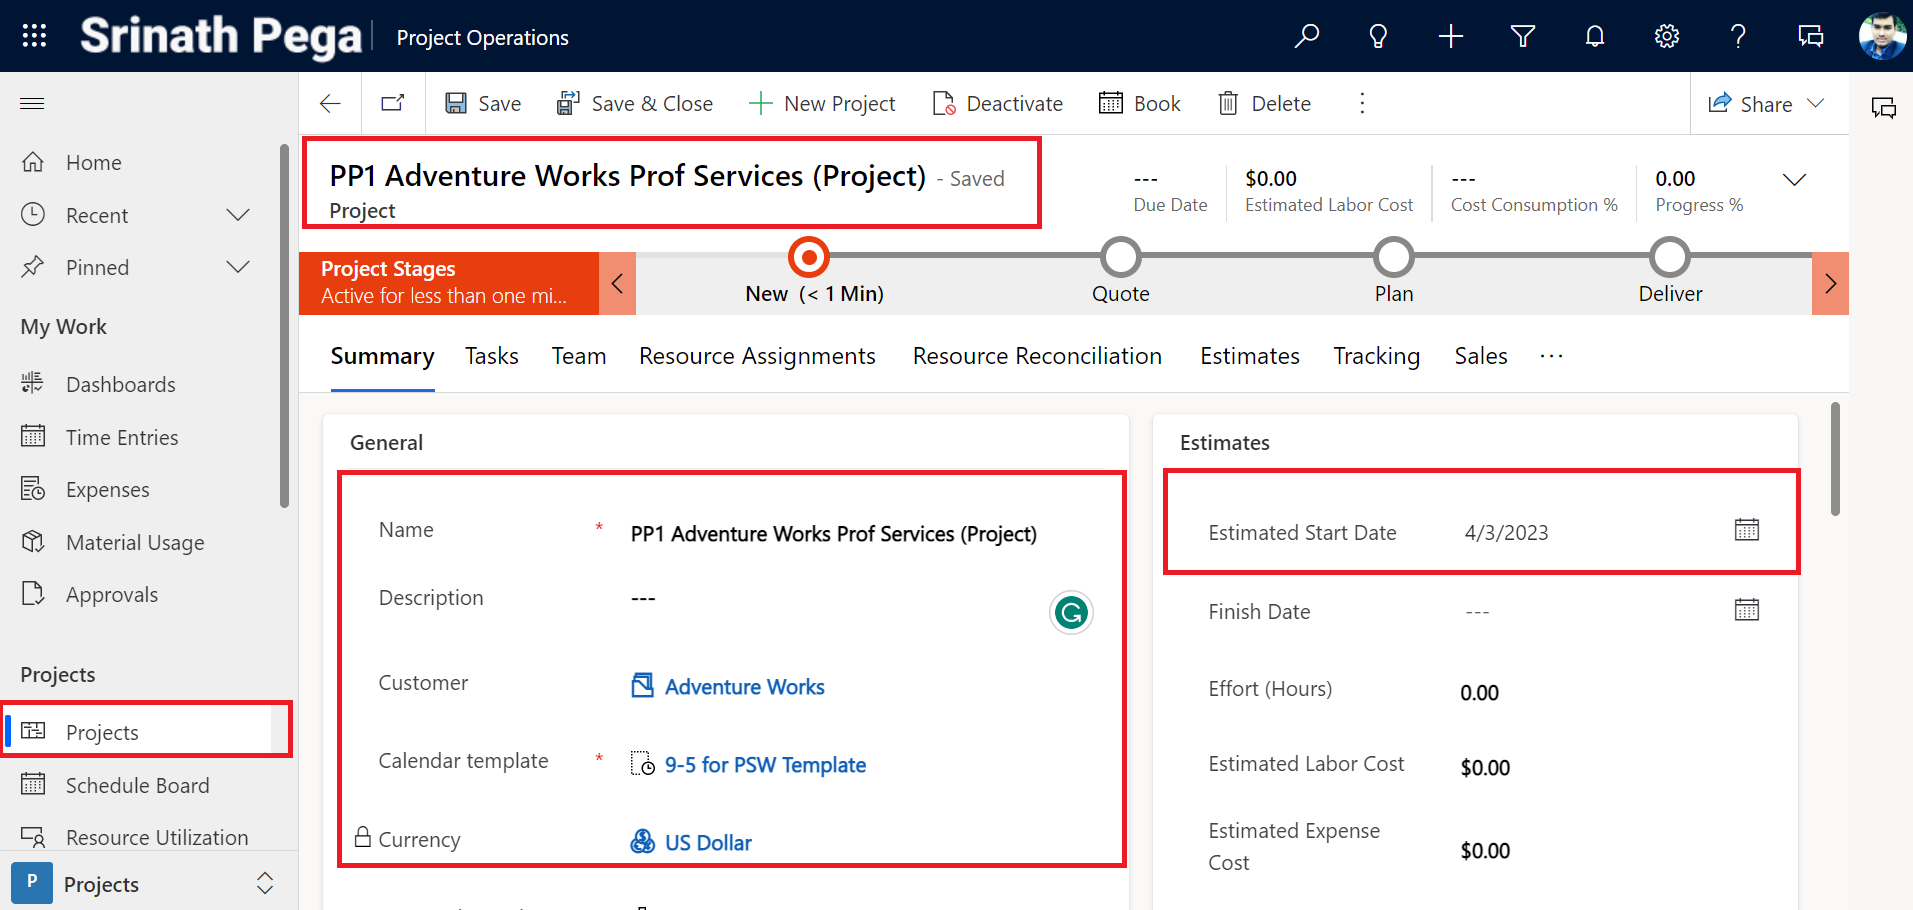Screen dimensions: 1913x910
Task: Click the Grammarly icon in Description field
Action: click(1071, 612)
